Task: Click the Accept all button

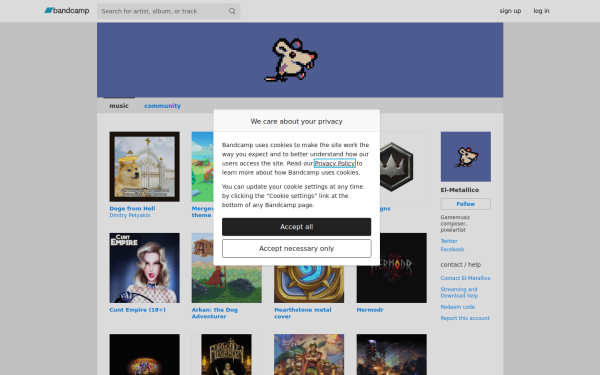Action: 297,227
